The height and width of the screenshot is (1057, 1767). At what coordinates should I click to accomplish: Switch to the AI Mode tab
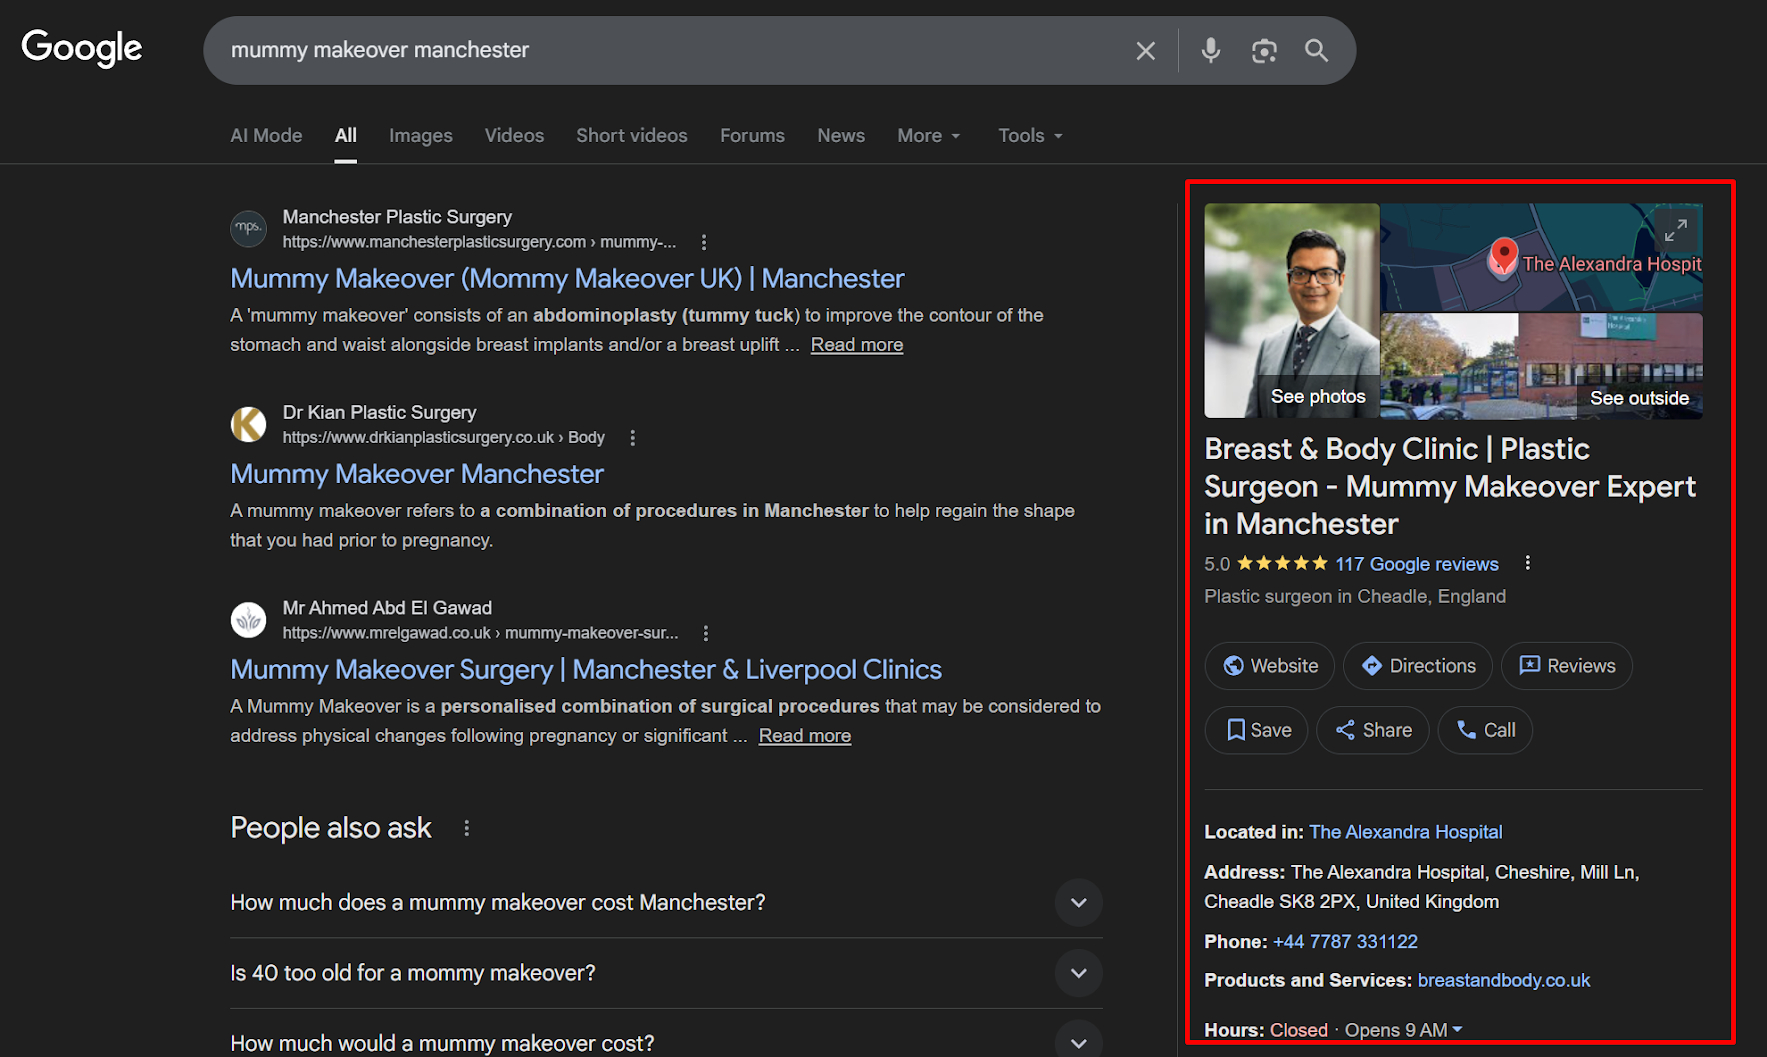[x=266, y=136]
